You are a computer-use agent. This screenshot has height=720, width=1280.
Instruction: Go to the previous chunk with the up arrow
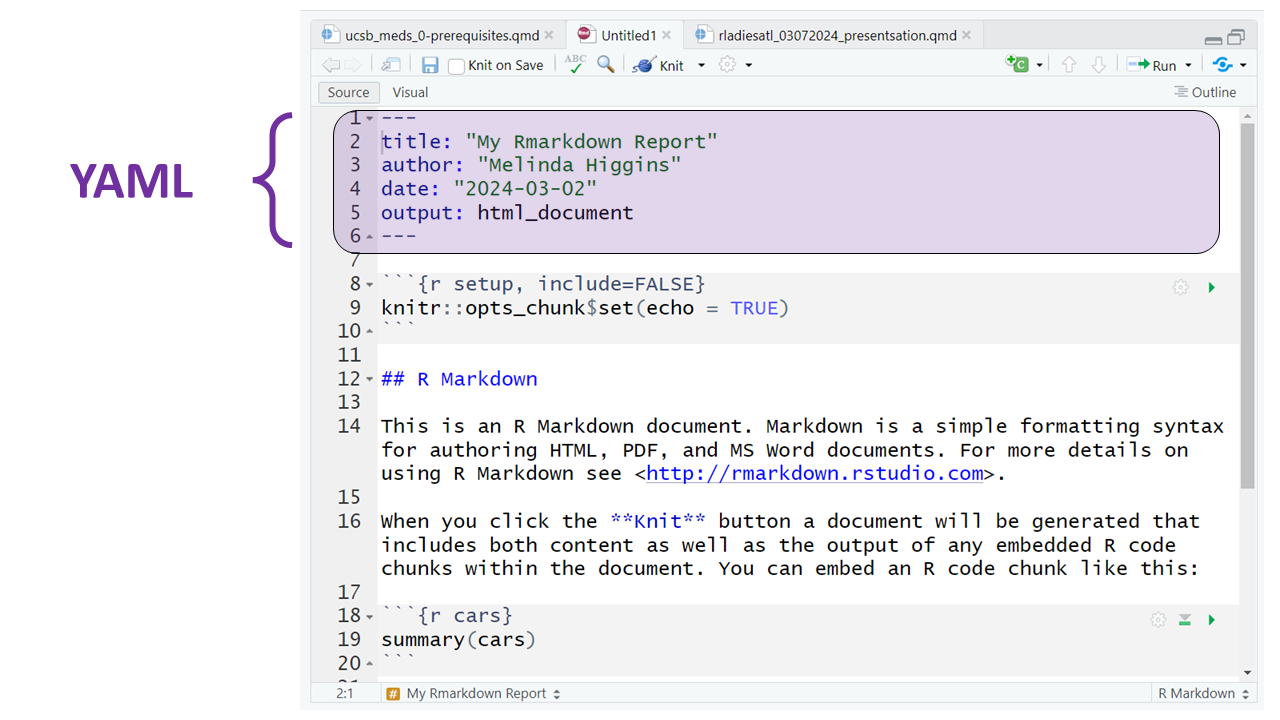click(x=1069, y=65)
